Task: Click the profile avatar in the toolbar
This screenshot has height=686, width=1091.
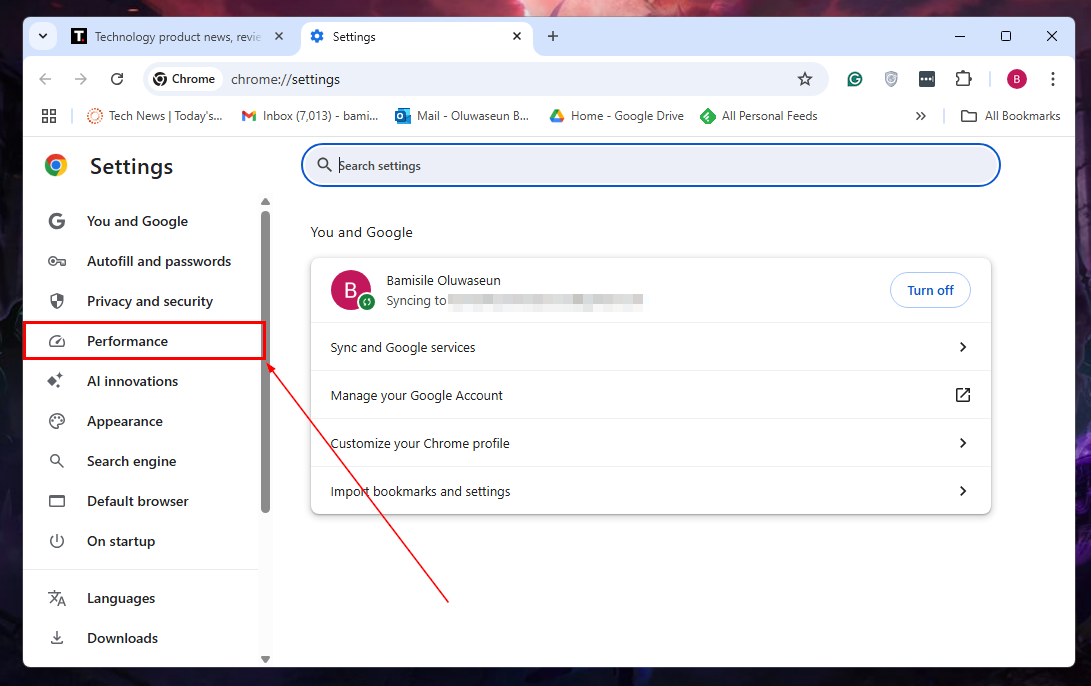Action: (x=1016, y=79)
